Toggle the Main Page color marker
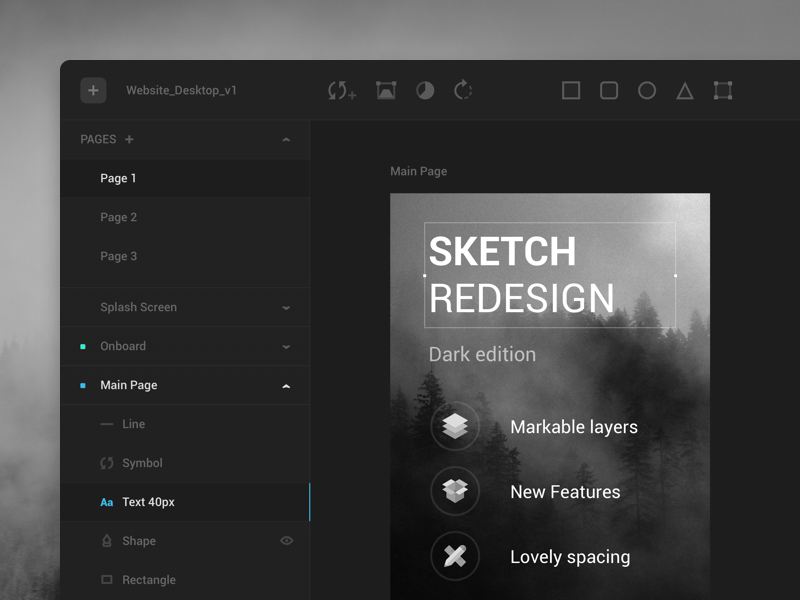The height and width of the screenshot is (600, 800). (83, 386)
